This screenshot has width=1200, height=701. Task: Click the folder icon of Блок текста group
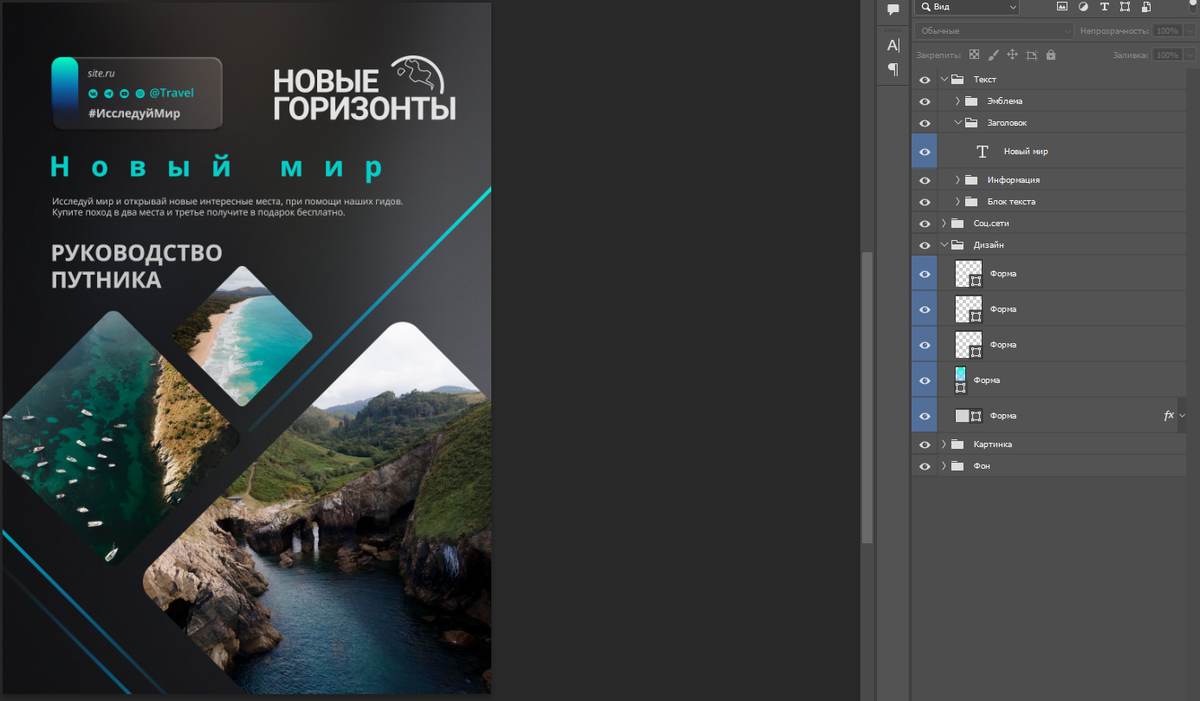point(971,202)
